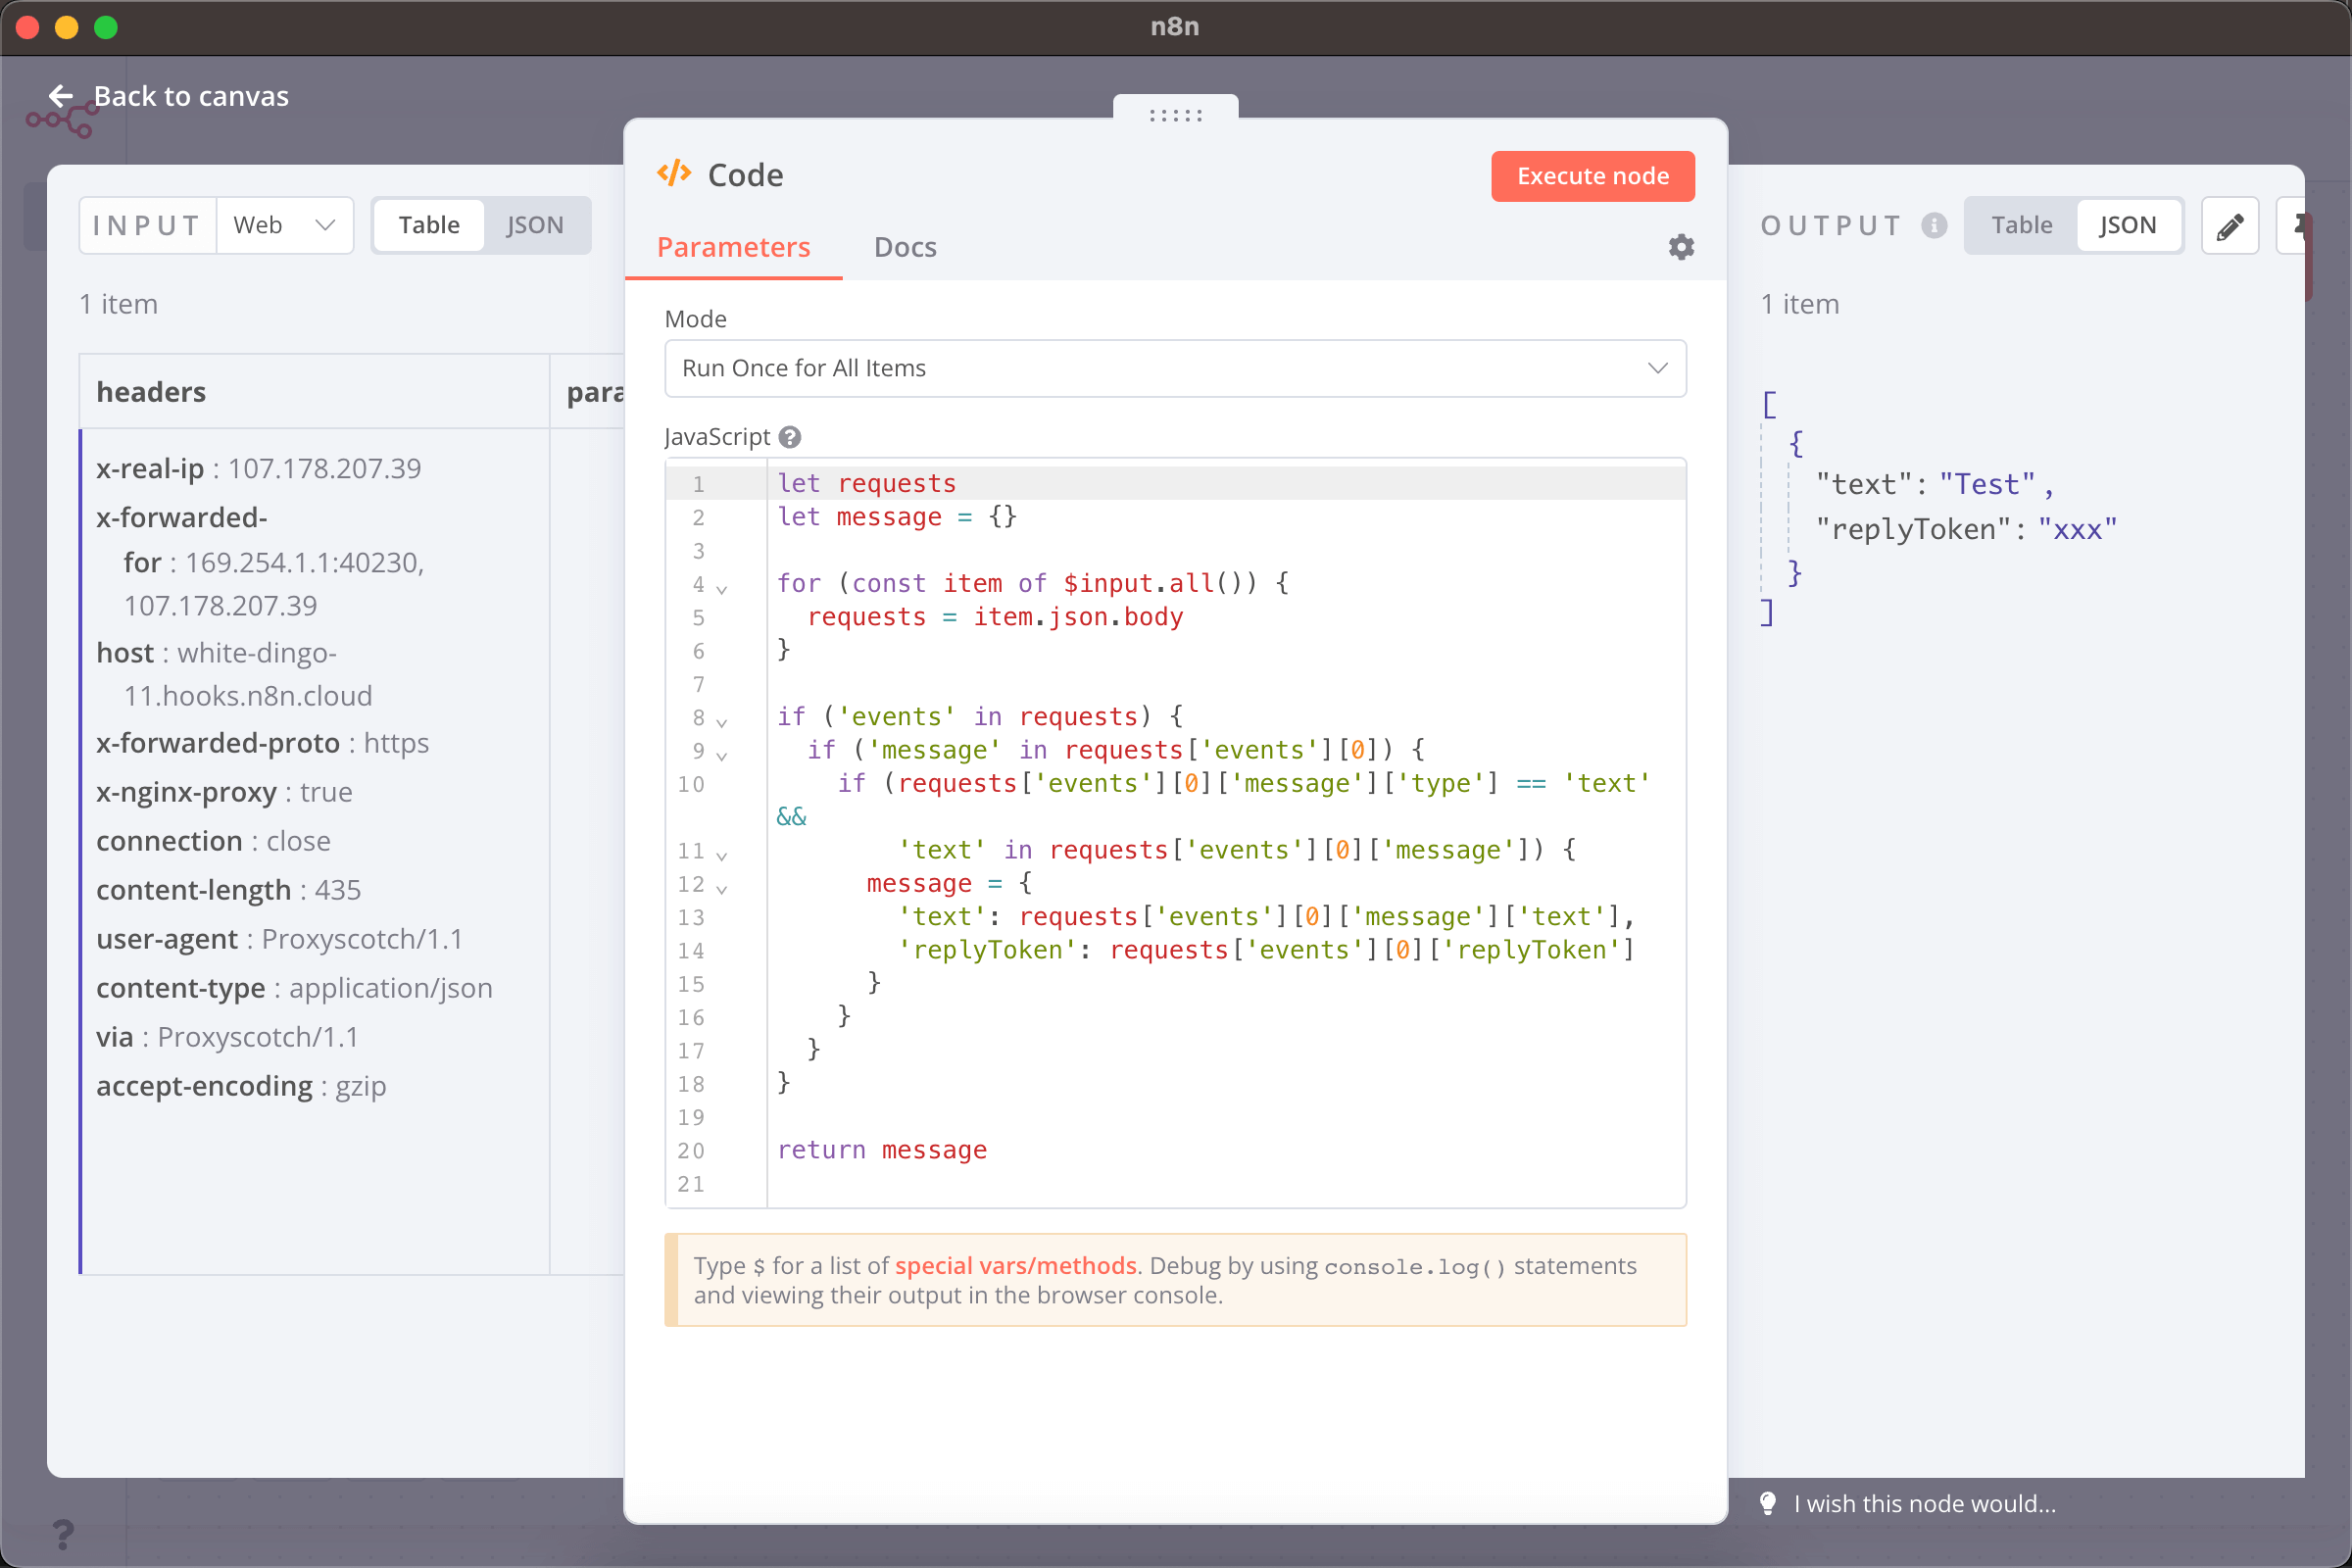
Task: Click the pencil edit output icon
Action: tap(2229, 226)
